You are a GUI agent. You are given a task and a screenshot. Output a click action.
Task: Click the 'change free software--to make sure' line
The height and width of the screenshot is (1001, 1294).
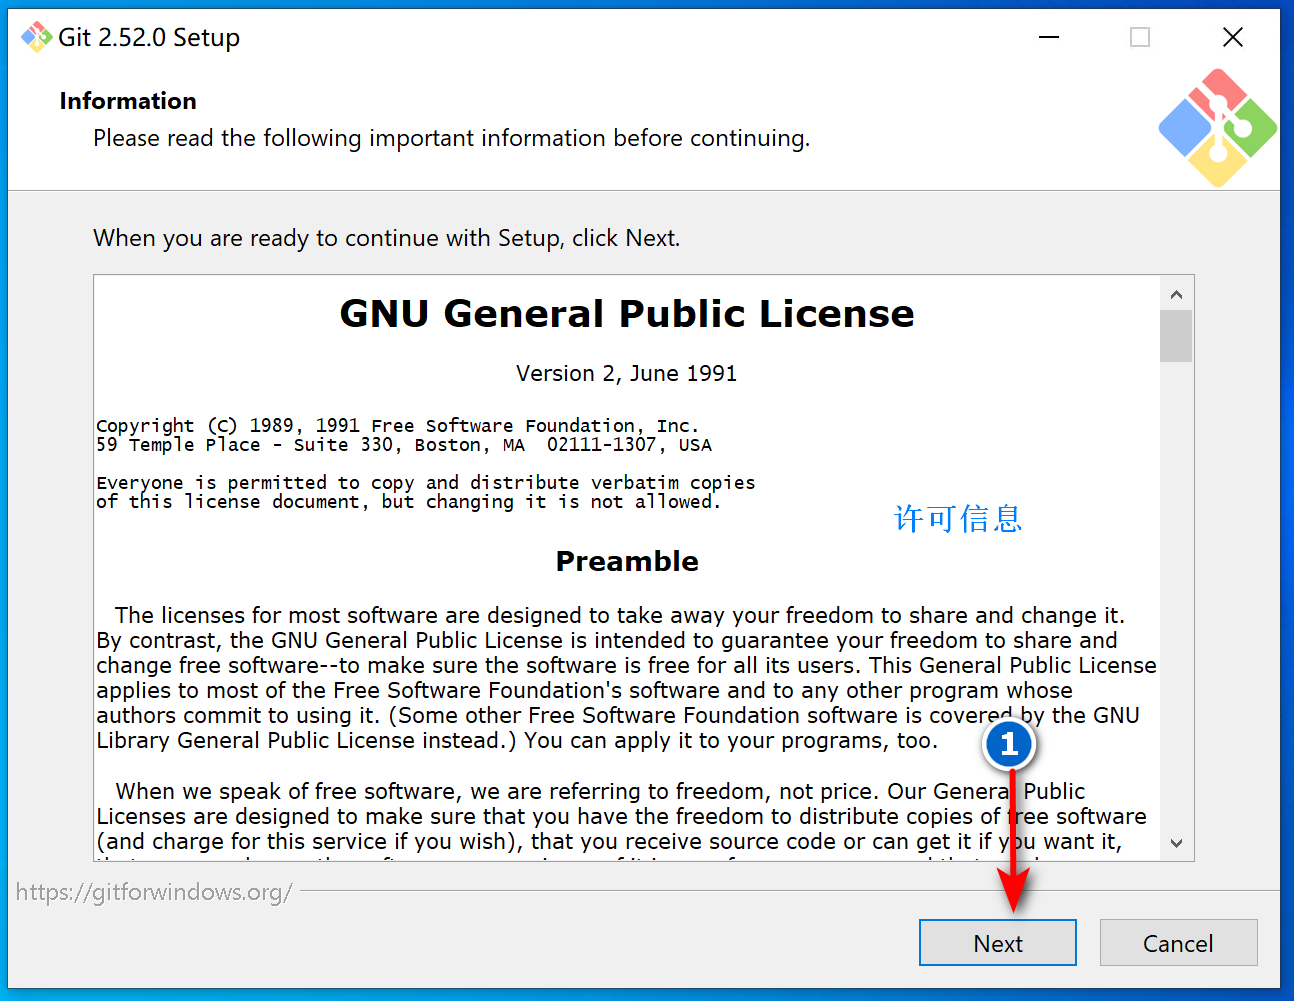[626, 665]
